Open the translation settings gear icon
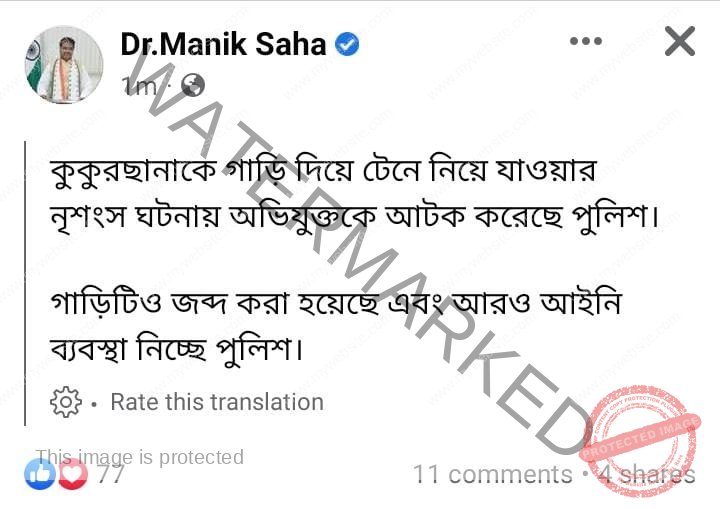 [x=66, y=402]
